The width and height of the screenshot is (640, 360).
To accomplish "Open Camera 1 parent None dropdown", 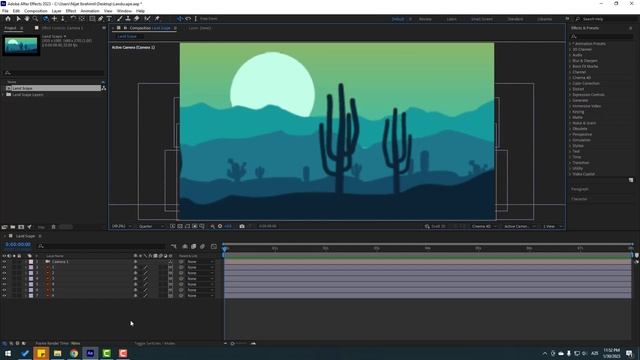I will tap(200, 262).
